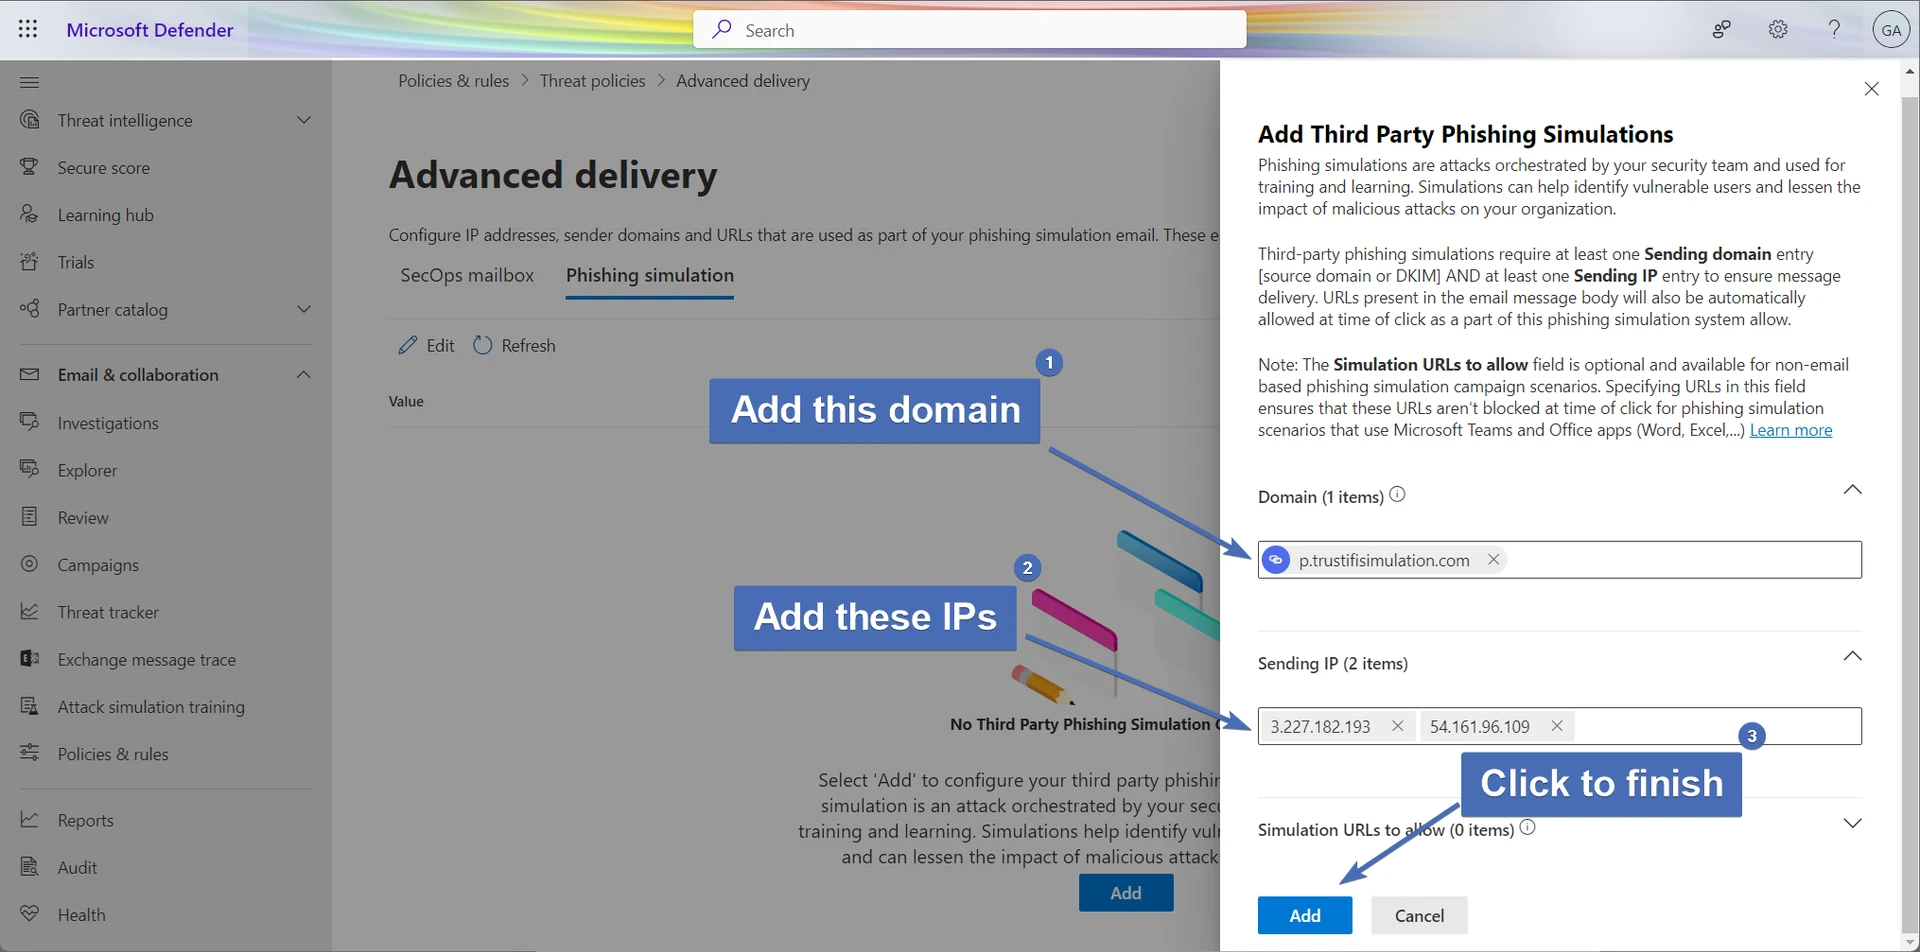This screenshot has height=952, width=1920.
Task: Switch to the SecOps mailbox tab
Action: (467, 275)
